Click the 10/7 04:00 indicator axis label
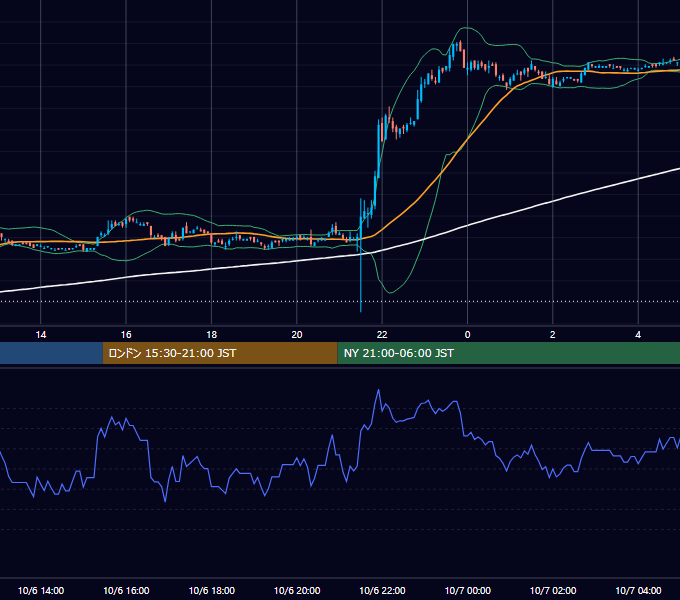 638,590
